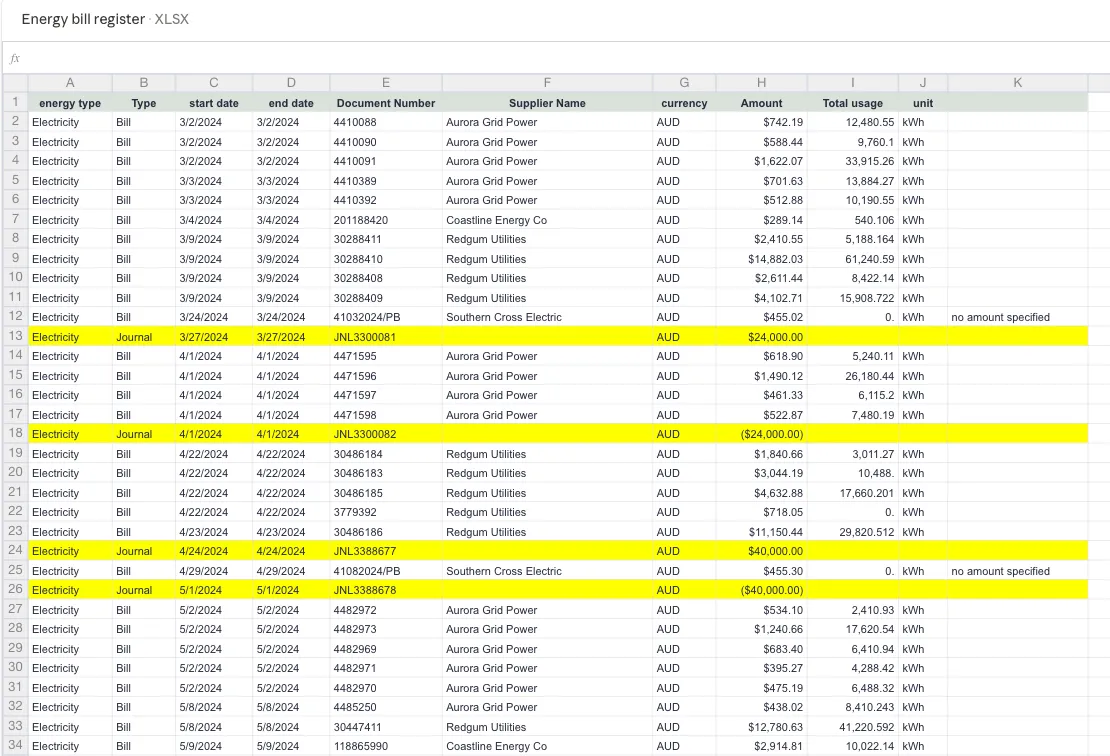The image size is (1110, 756).
Task: Click amount $2,914.81
Action: click(x=762, y=746)
